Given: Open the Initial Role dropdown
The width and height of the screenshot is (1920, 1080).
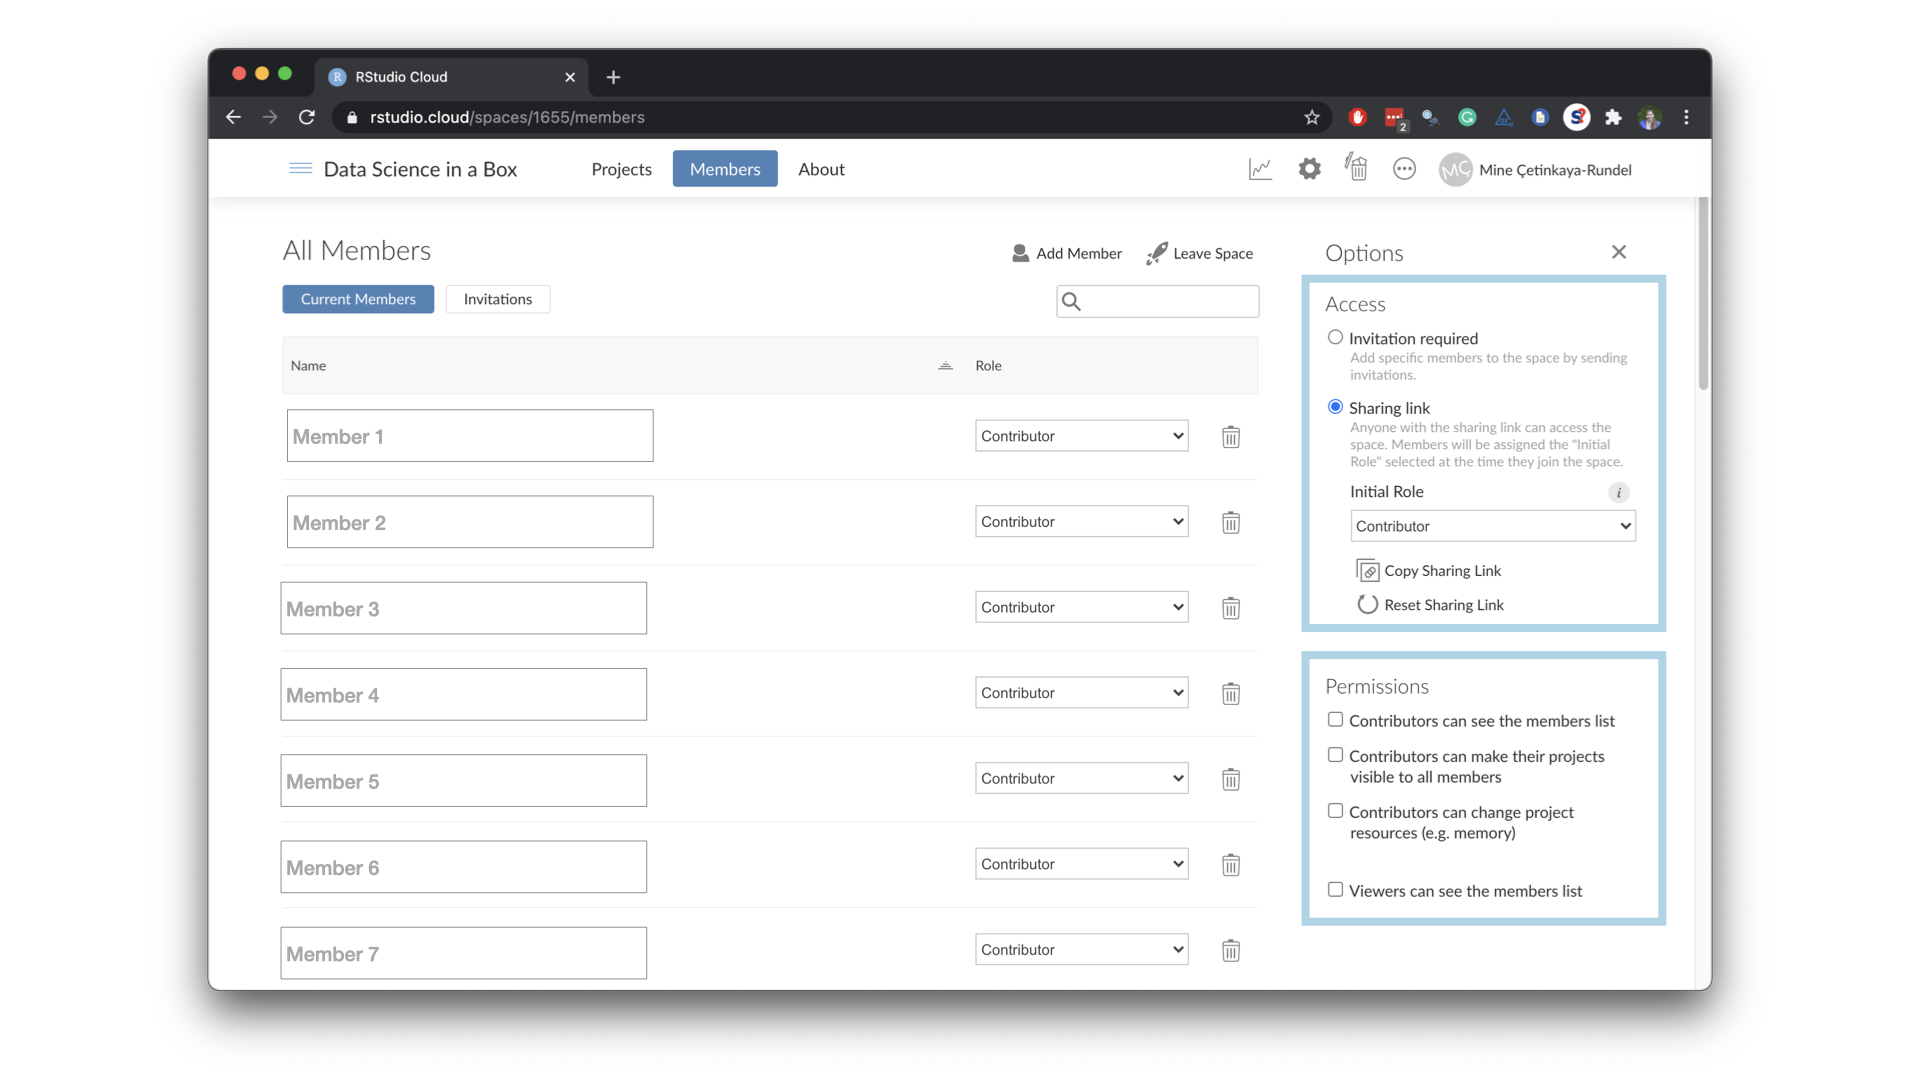Looking at the screenshot, I should pos(1492,526).
